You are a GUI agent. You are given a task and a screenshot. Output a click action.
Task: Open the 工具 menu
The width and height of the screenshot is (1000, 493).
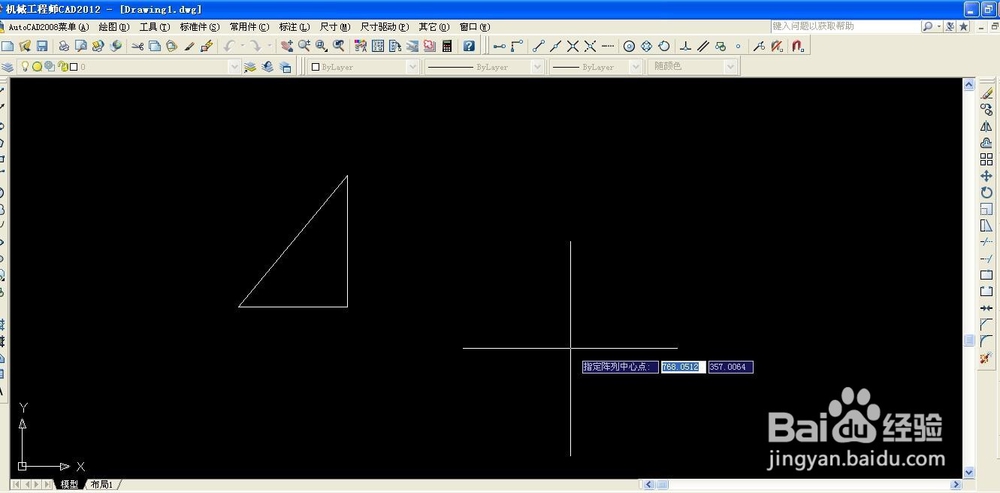pos(155,27)
